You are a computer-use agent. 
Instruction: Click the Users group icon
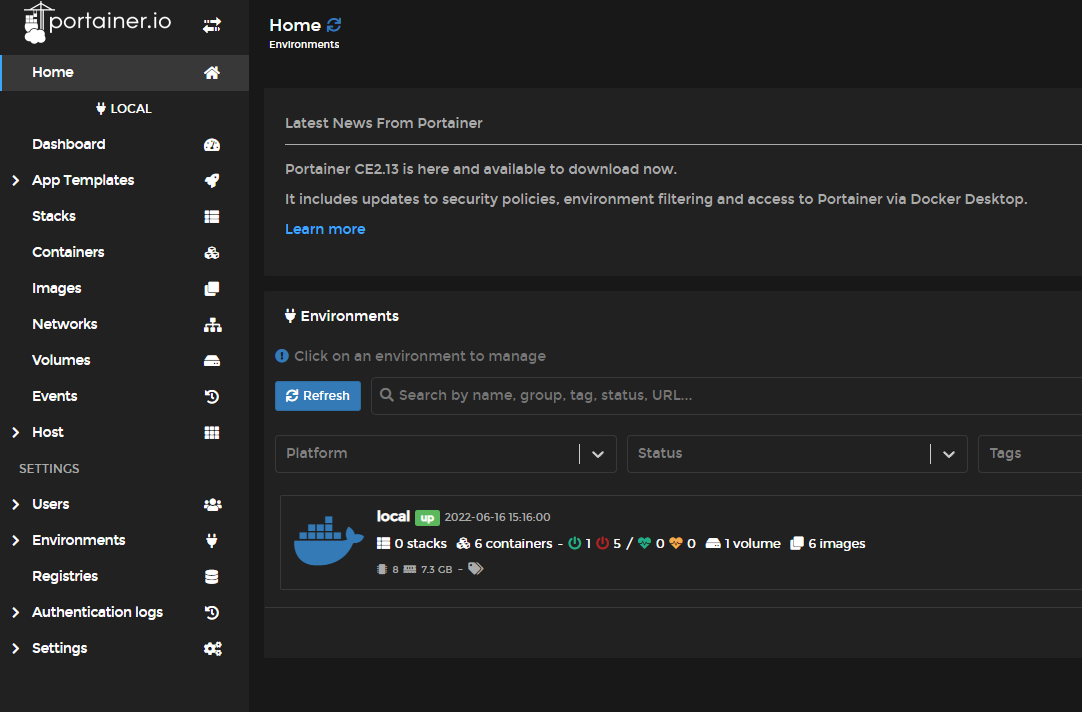213,504
